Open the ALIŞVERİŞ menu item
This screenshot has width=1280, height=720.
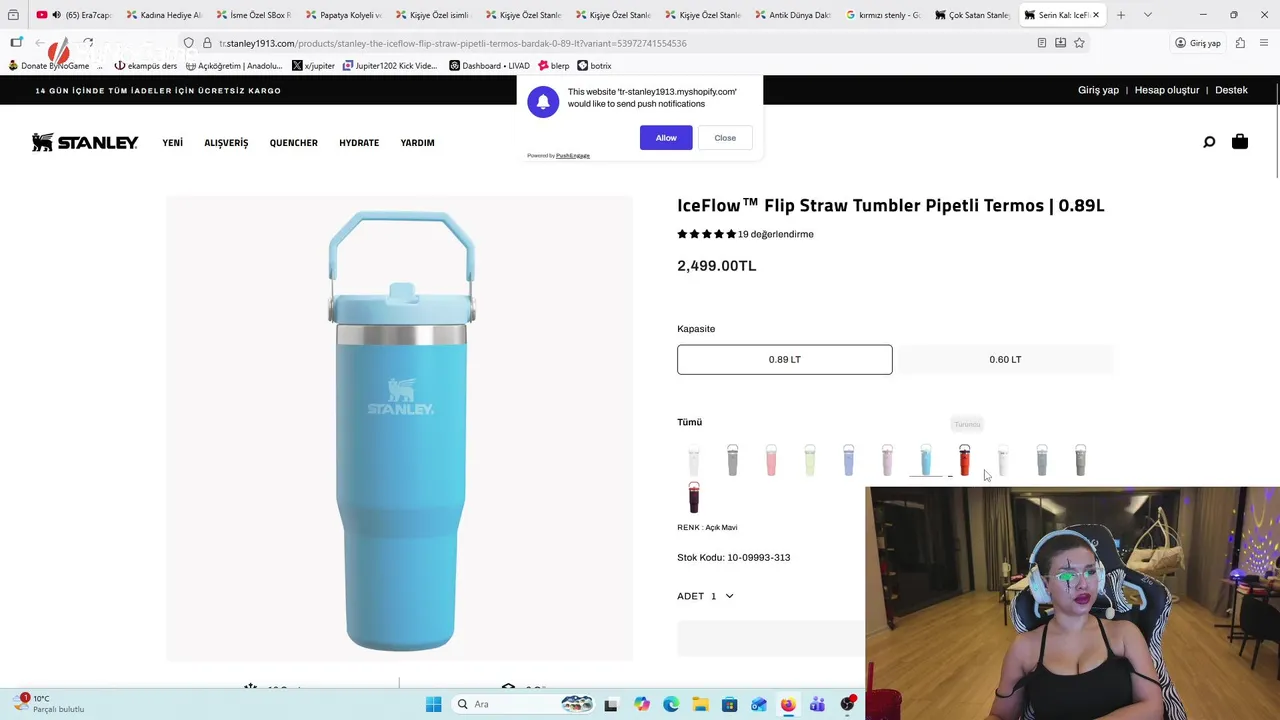point(226,143)
